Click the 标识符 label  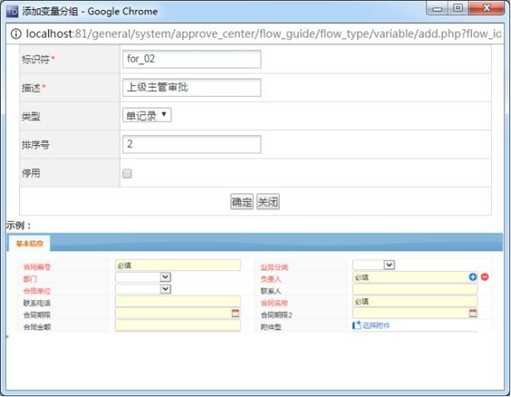(36, 59)
